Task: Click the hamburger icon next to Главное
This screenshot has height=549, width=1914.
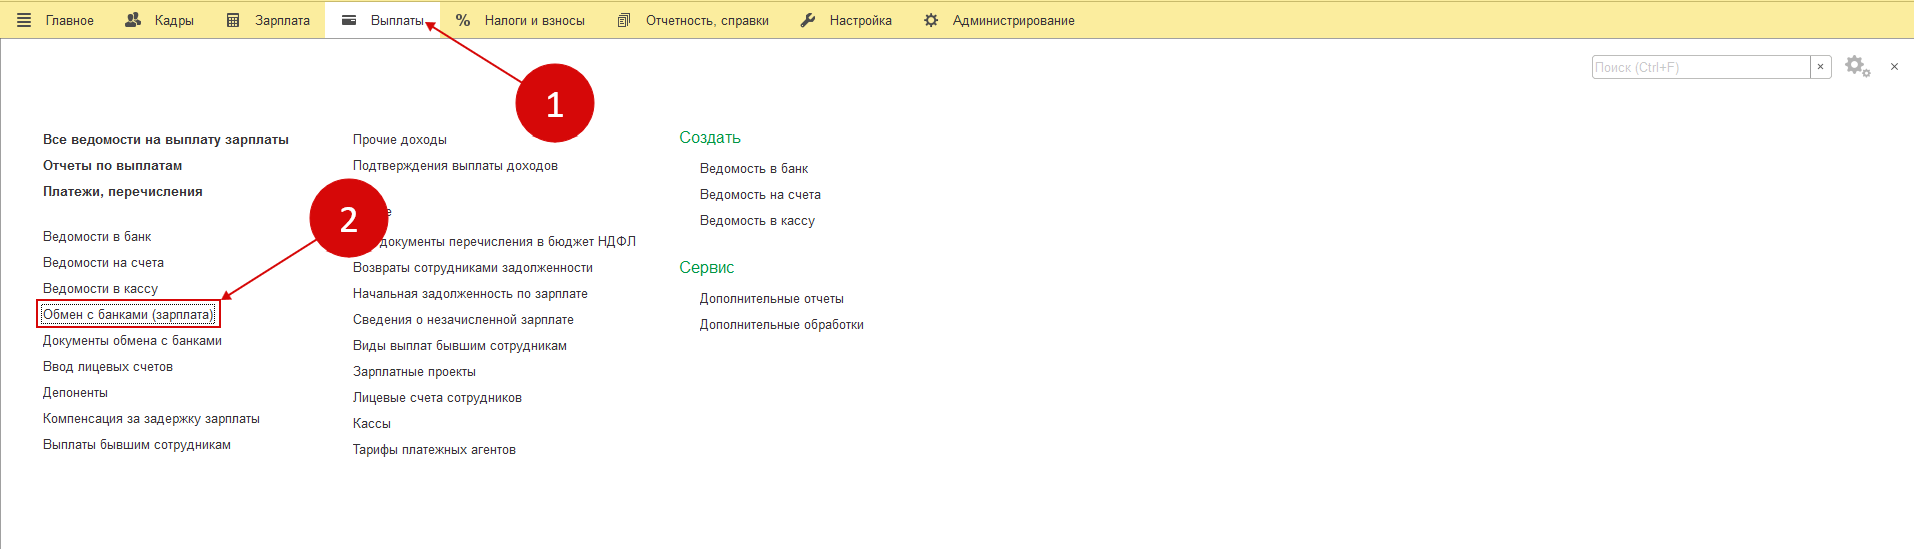Action: 24,20
